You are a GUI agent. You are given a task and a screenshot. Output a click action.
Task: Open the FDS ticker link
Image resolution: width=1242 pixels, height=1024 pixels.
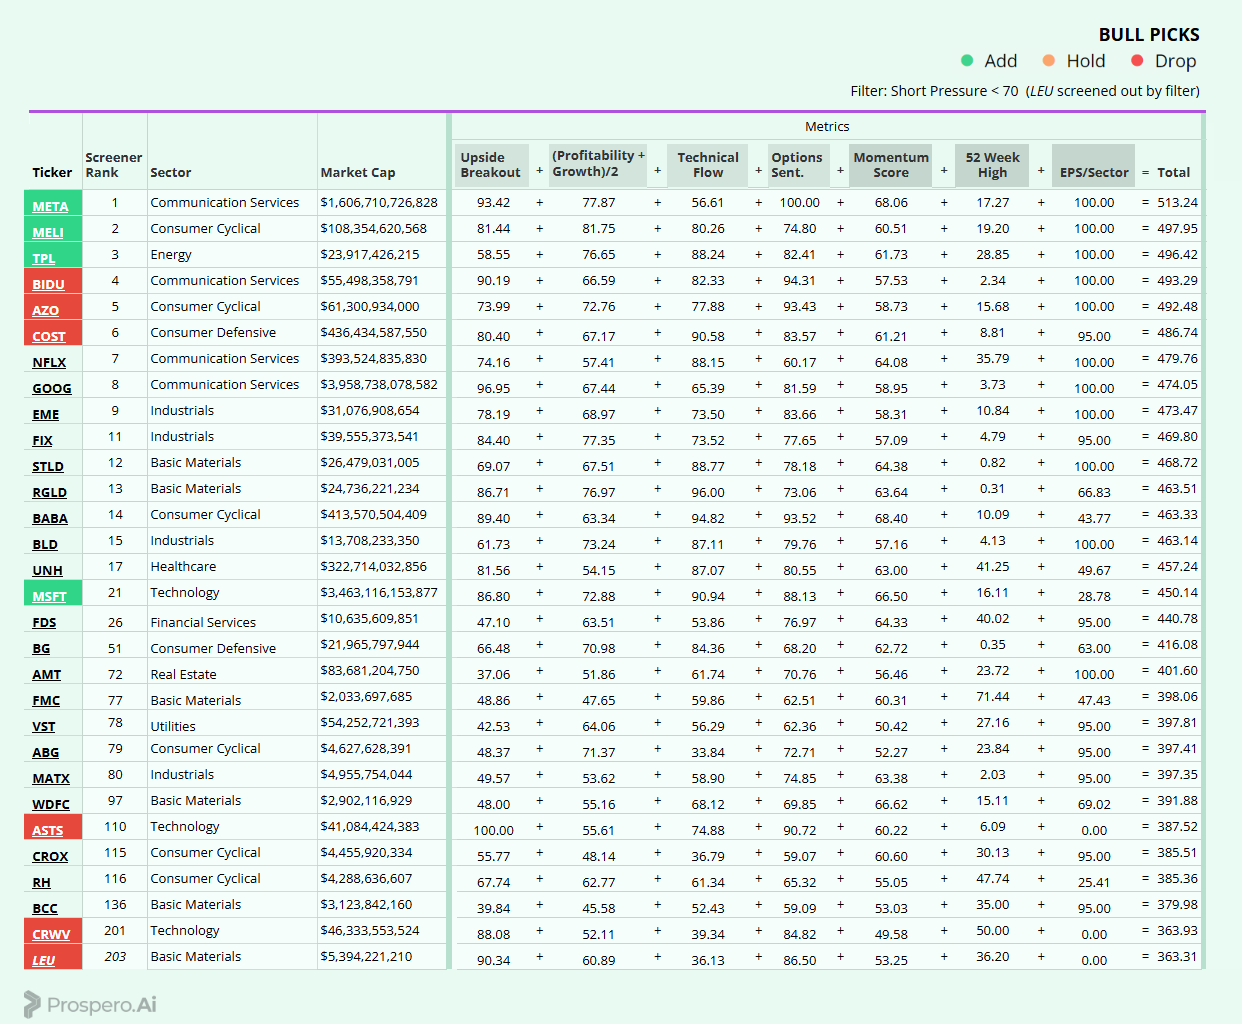click(44, 622)
